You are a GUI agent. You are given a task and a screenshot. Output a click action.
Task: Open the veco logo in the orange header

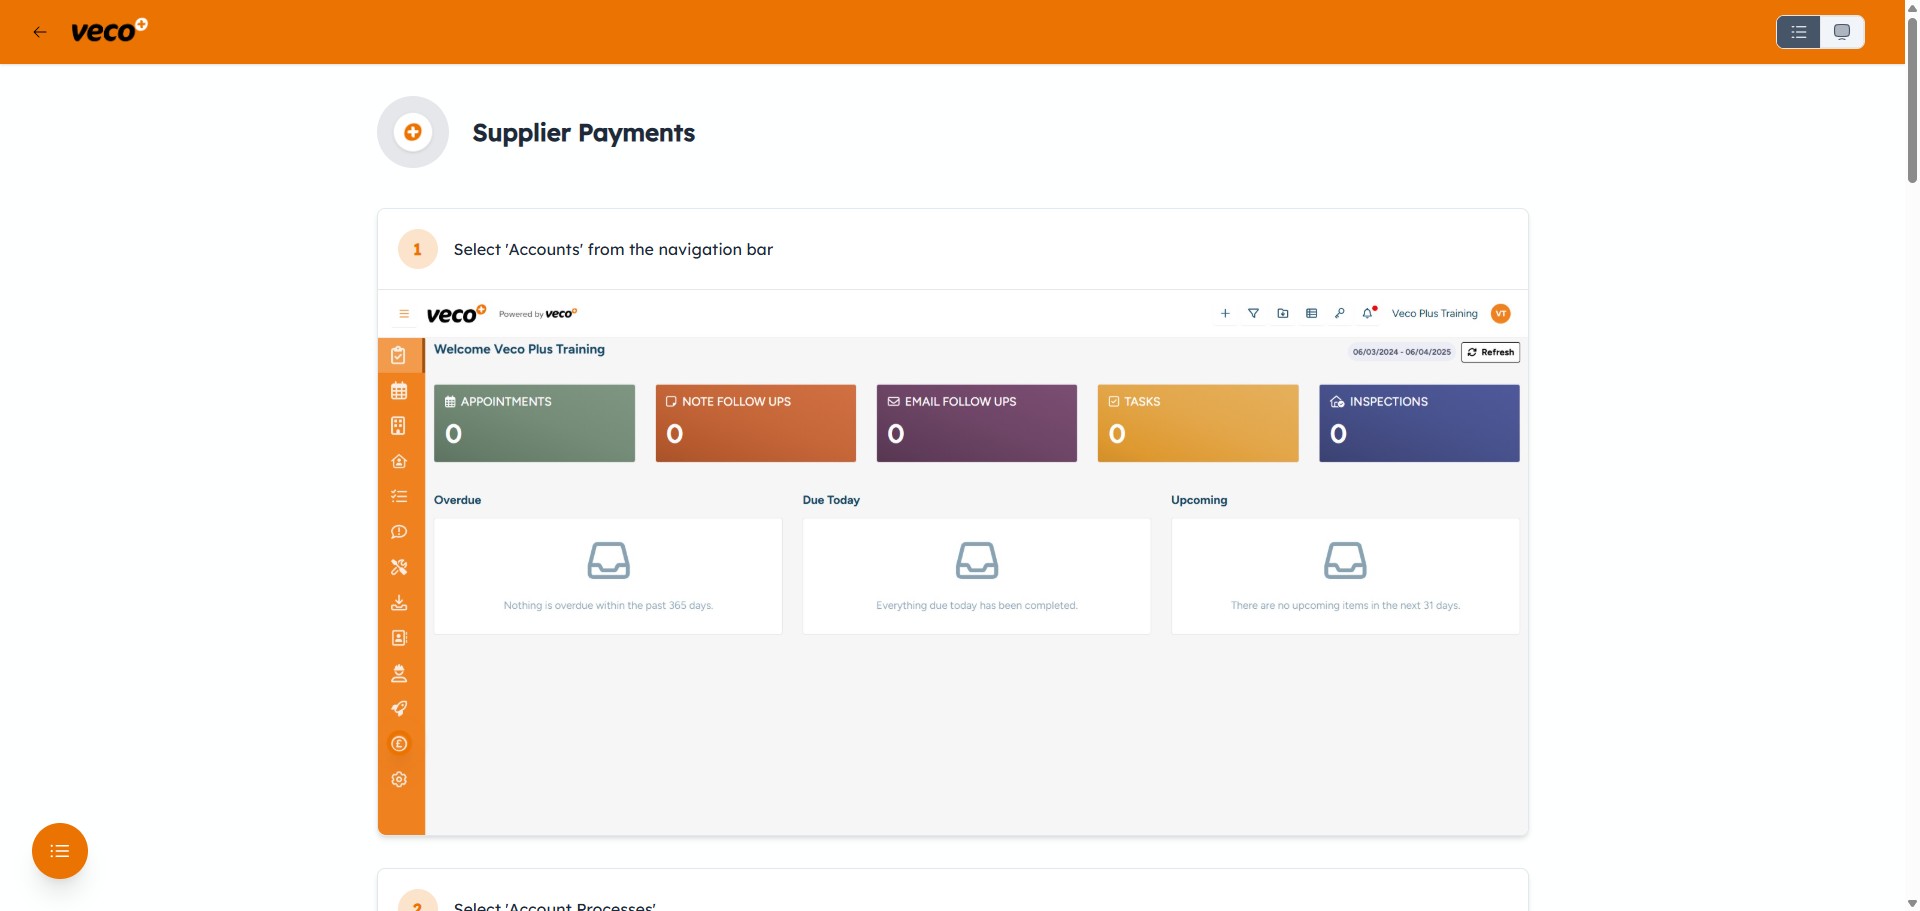109,31
